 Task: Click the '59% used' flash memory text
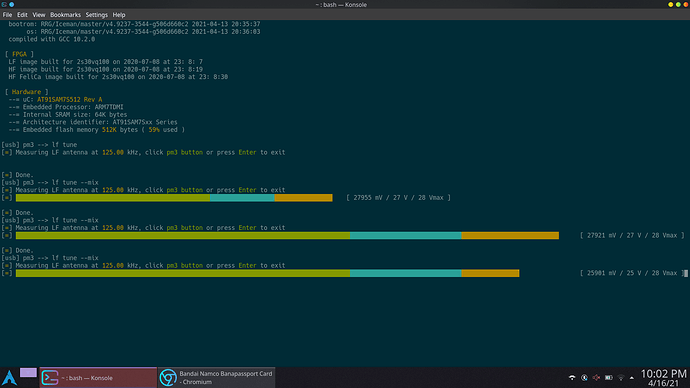coord(163,130)
